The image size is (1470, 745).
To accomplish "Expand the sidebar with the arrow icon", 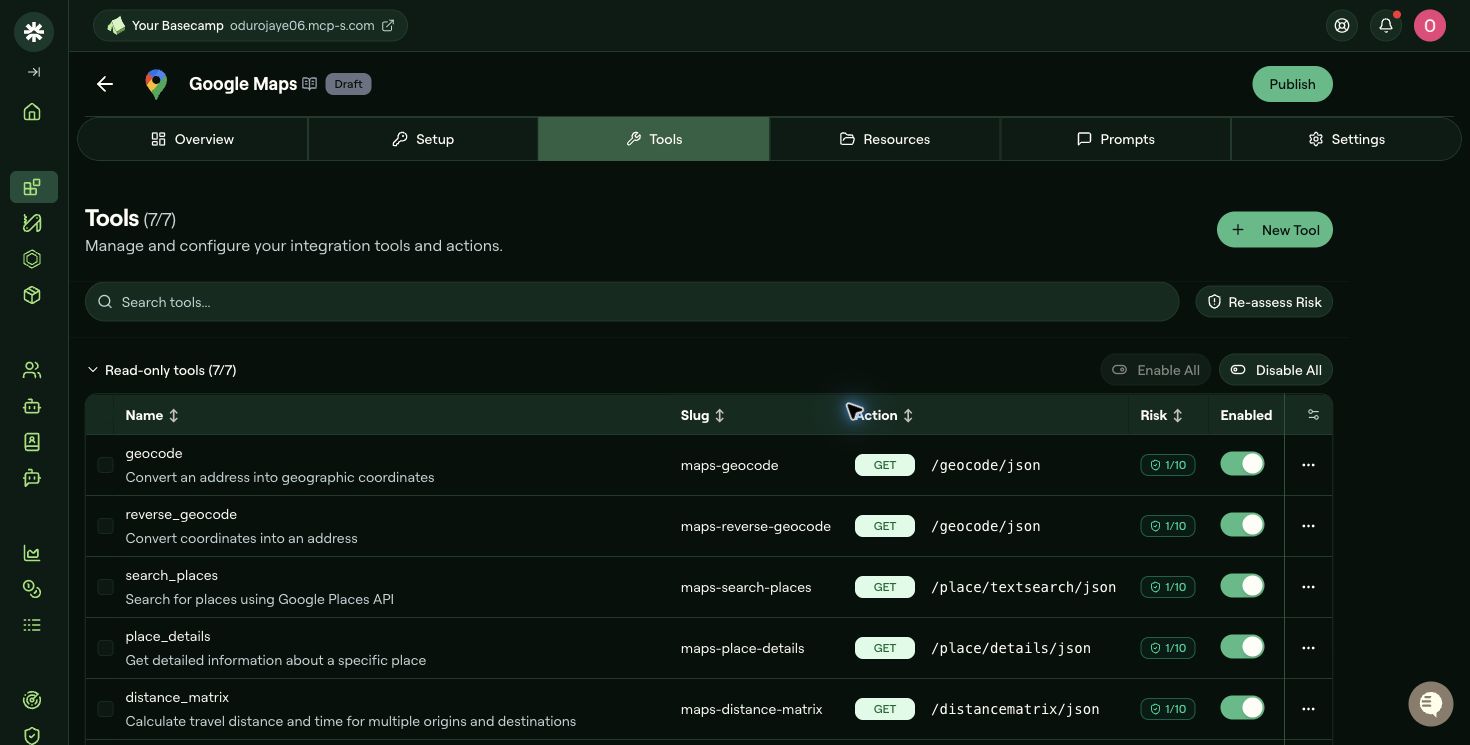I will (x=34, y=72).
